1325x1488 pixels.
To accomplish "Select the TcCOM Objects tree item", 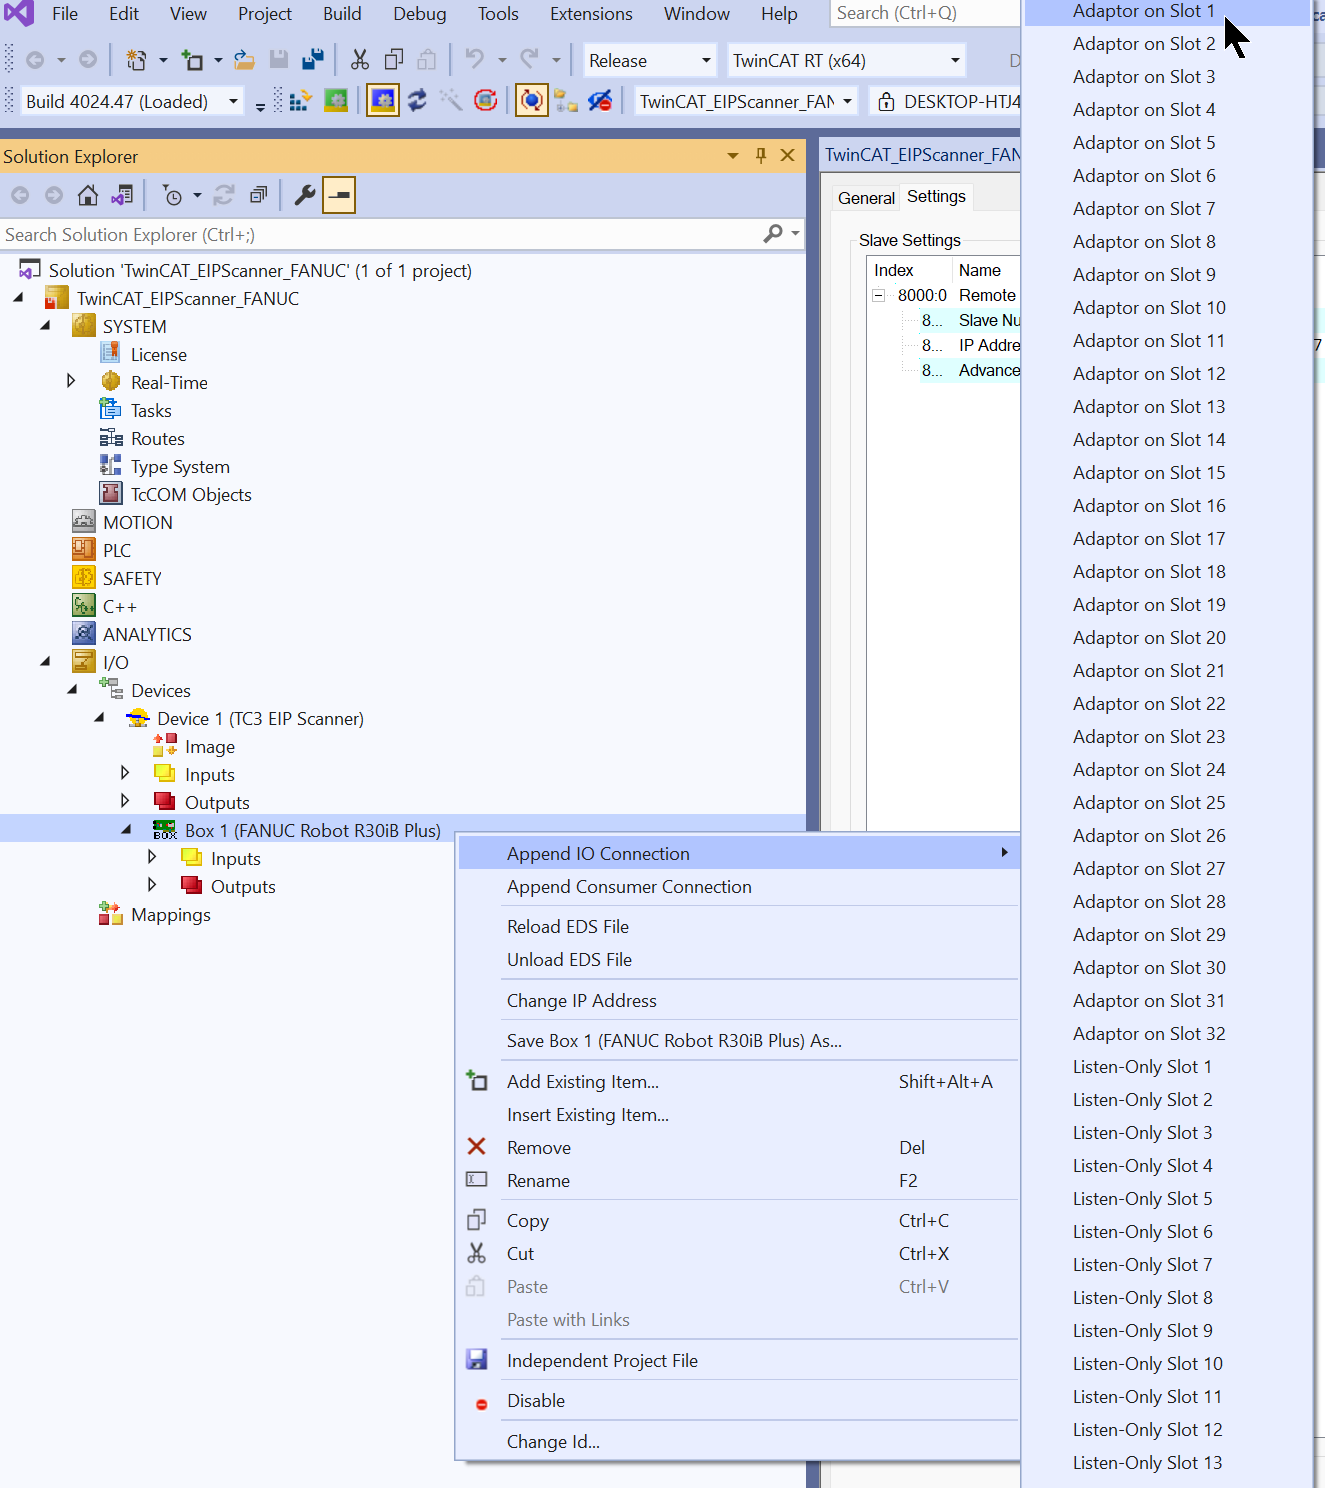I will [x=191, y=494].
